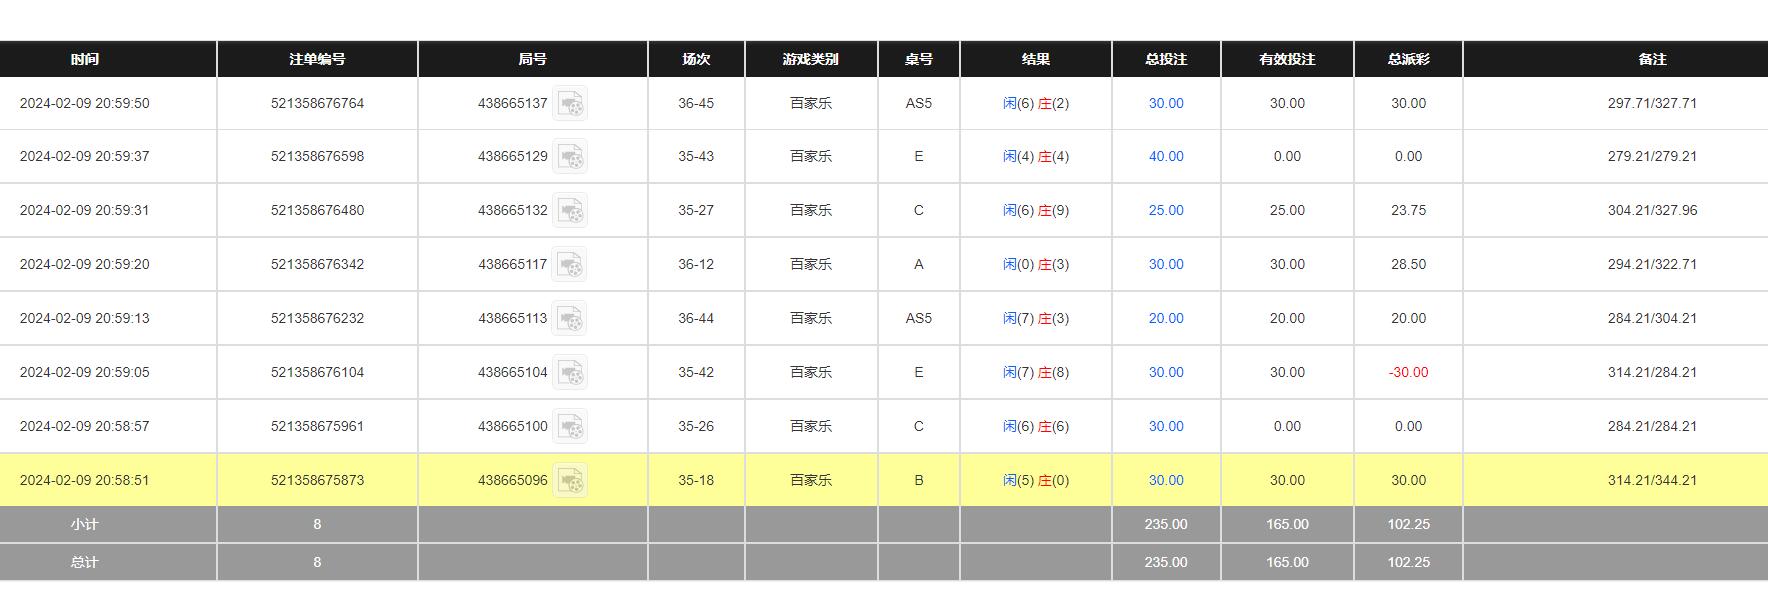Click replay icon beside round 438665129

pyautogui.click(x=570, y=157)
